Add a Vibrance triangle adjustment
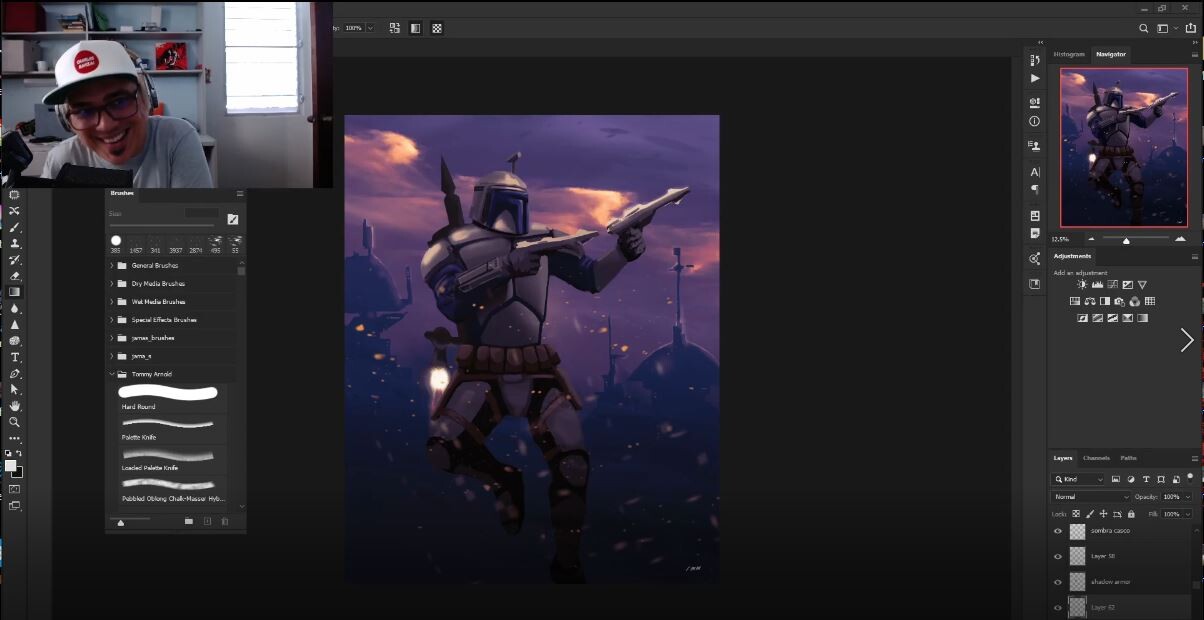The image size is (1204, 620). coord(1142,285)
